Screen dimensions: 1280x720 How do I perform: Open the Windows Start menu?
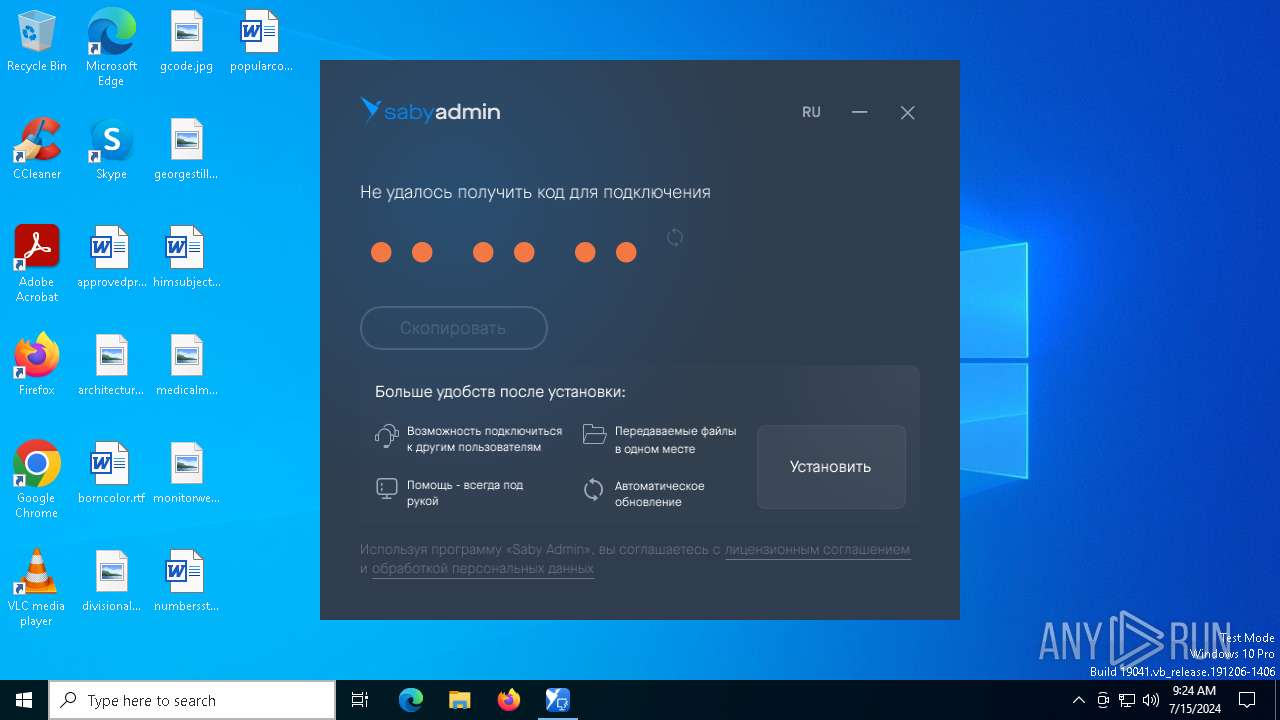[x=24, y=700]
